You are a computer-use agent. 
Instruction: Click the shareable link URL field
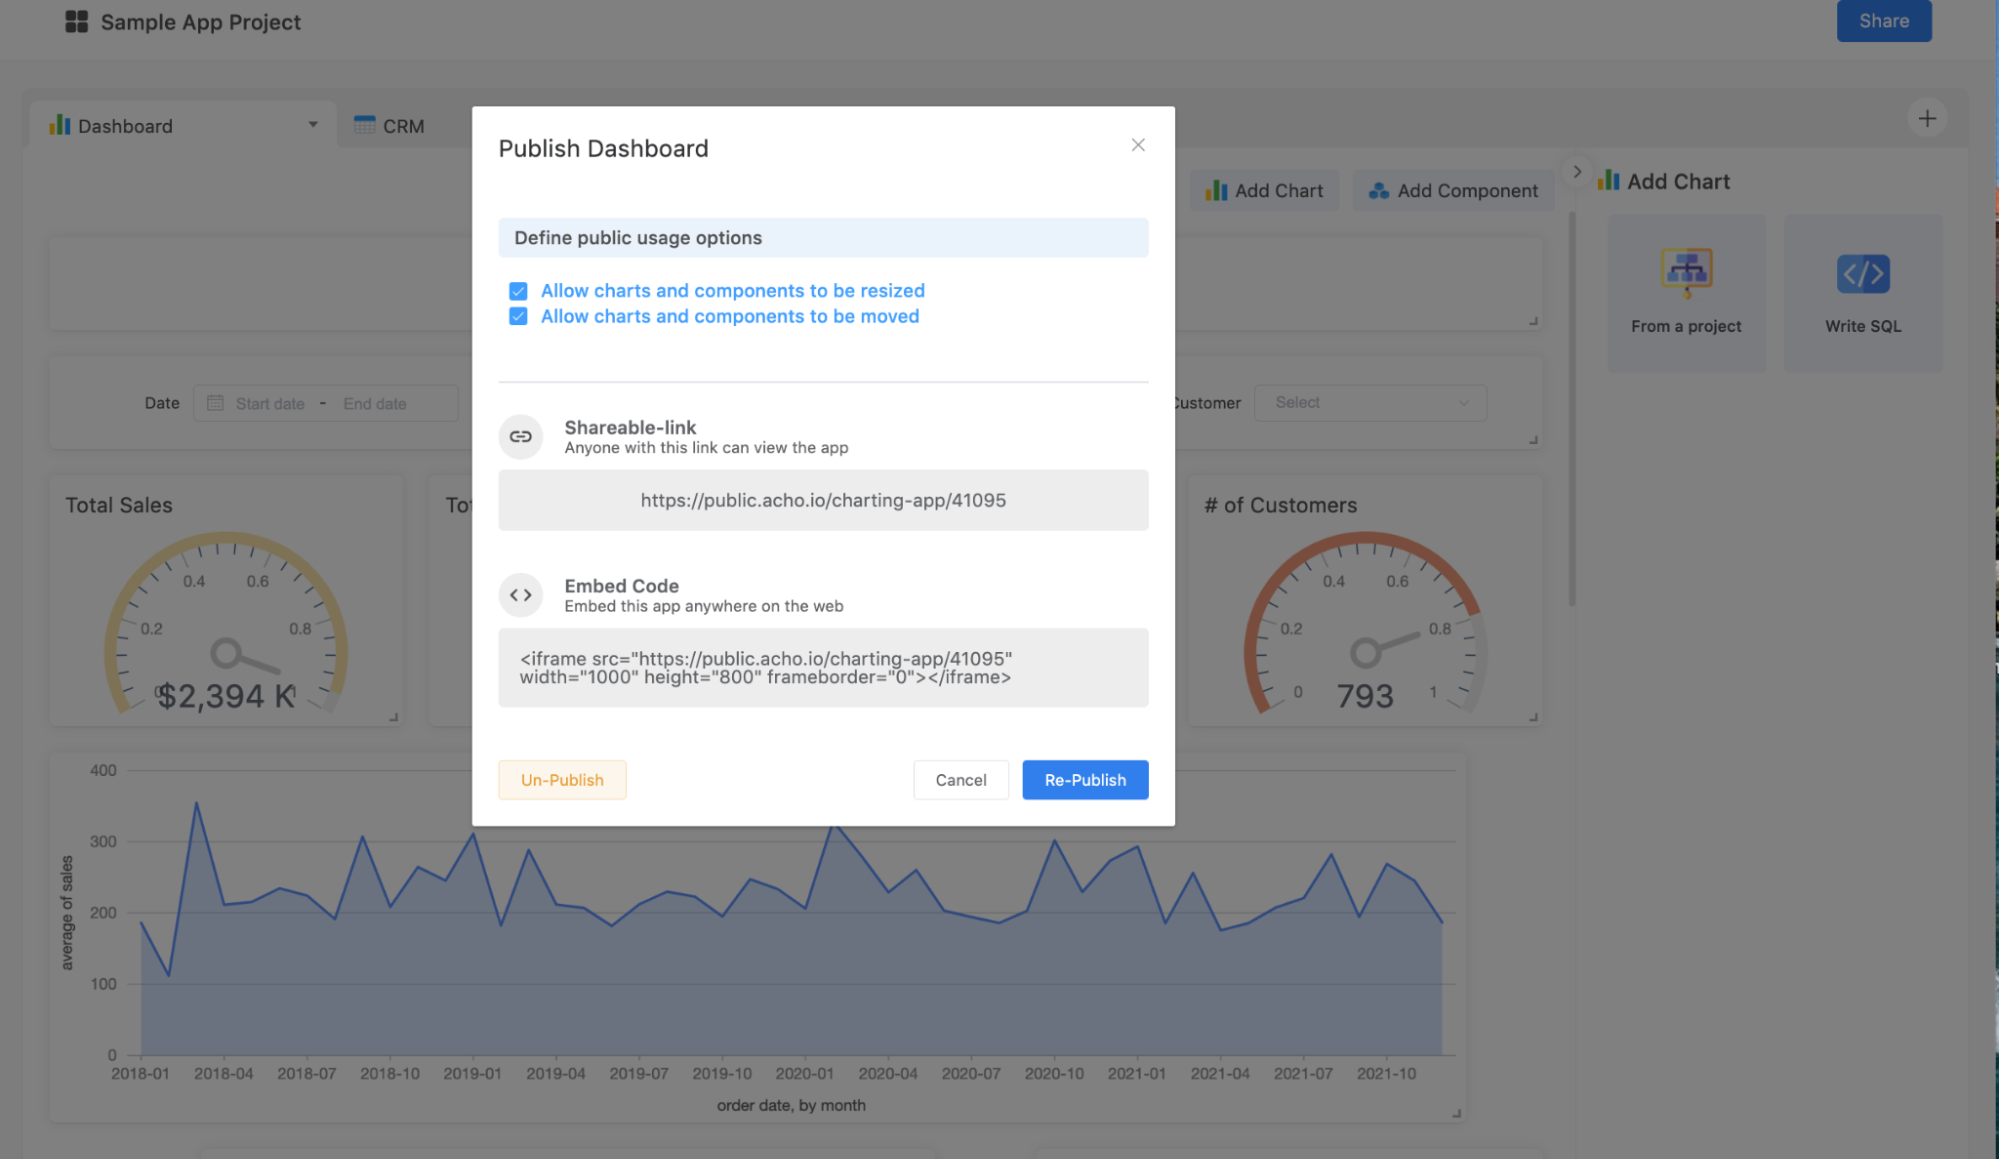point(822,500)
